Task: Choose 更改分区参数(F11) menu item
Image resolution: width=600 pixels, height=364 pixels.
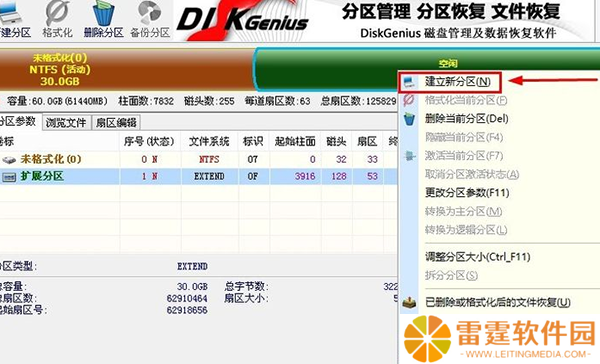Action: click(x=467, y=193)
